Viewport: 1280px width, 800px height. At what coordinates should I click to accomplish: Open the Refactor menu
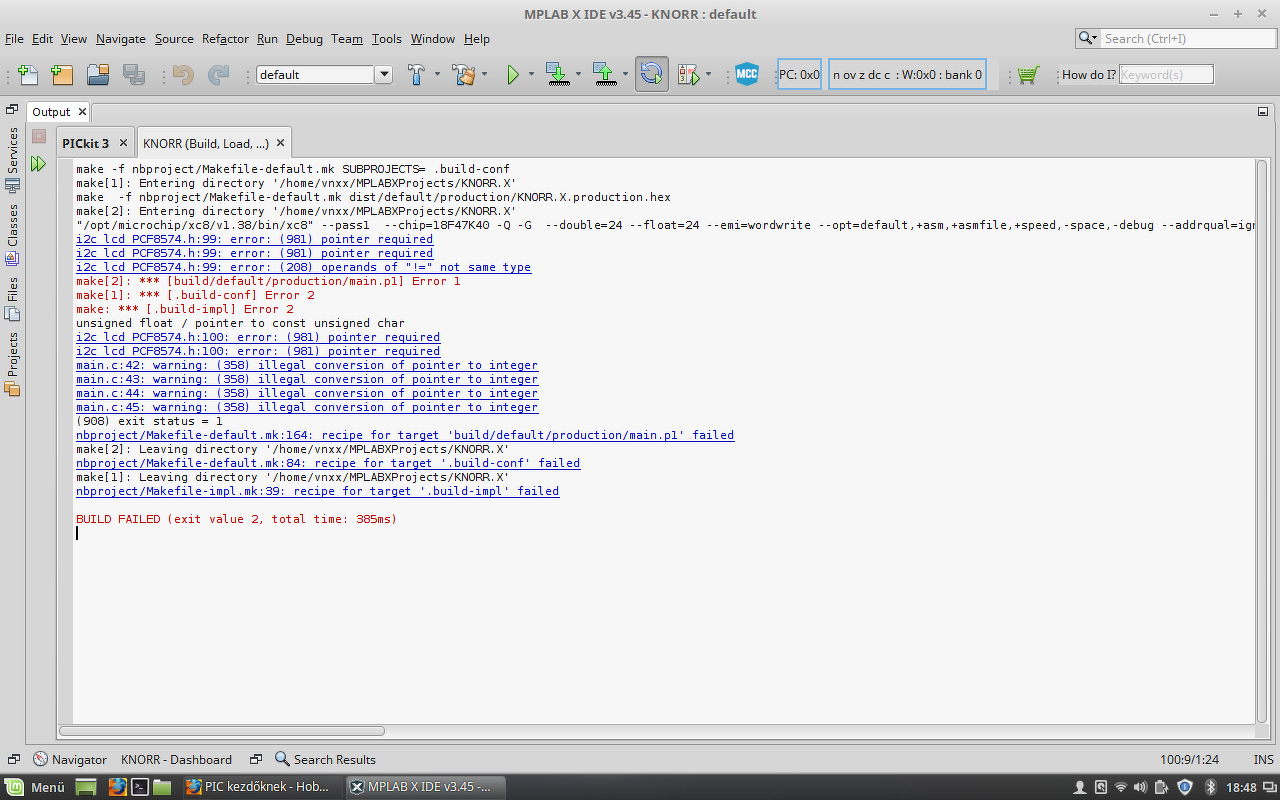pos(225,39)
